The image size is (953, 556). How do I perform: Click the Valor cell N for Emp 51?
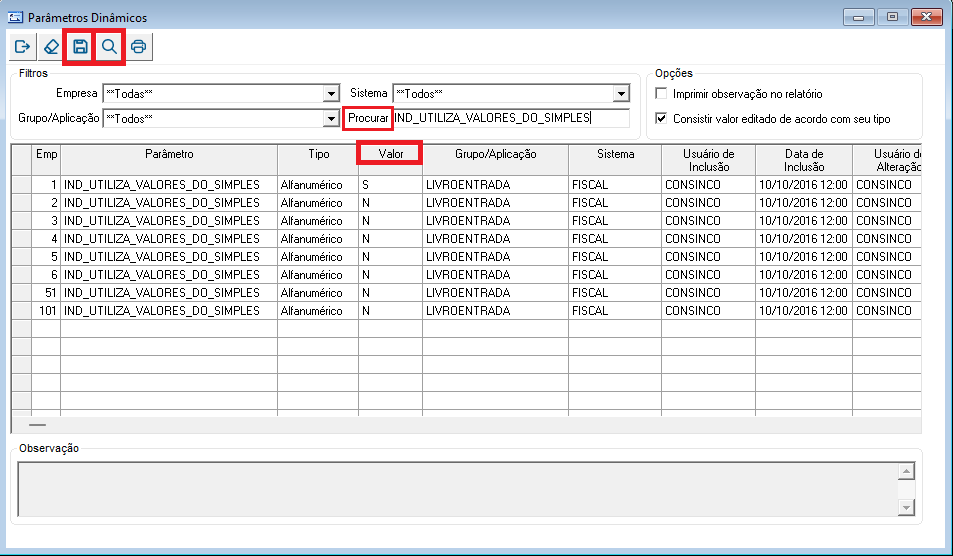tap(390, 293)
